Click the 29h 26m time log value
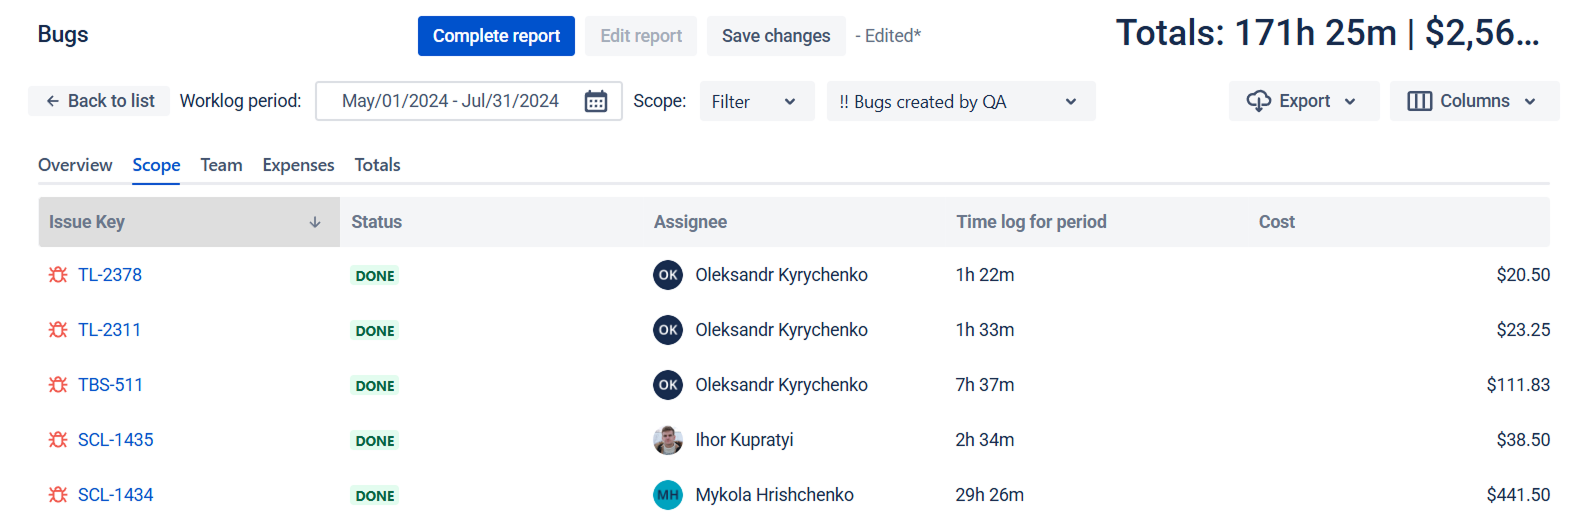 point(989,495)
